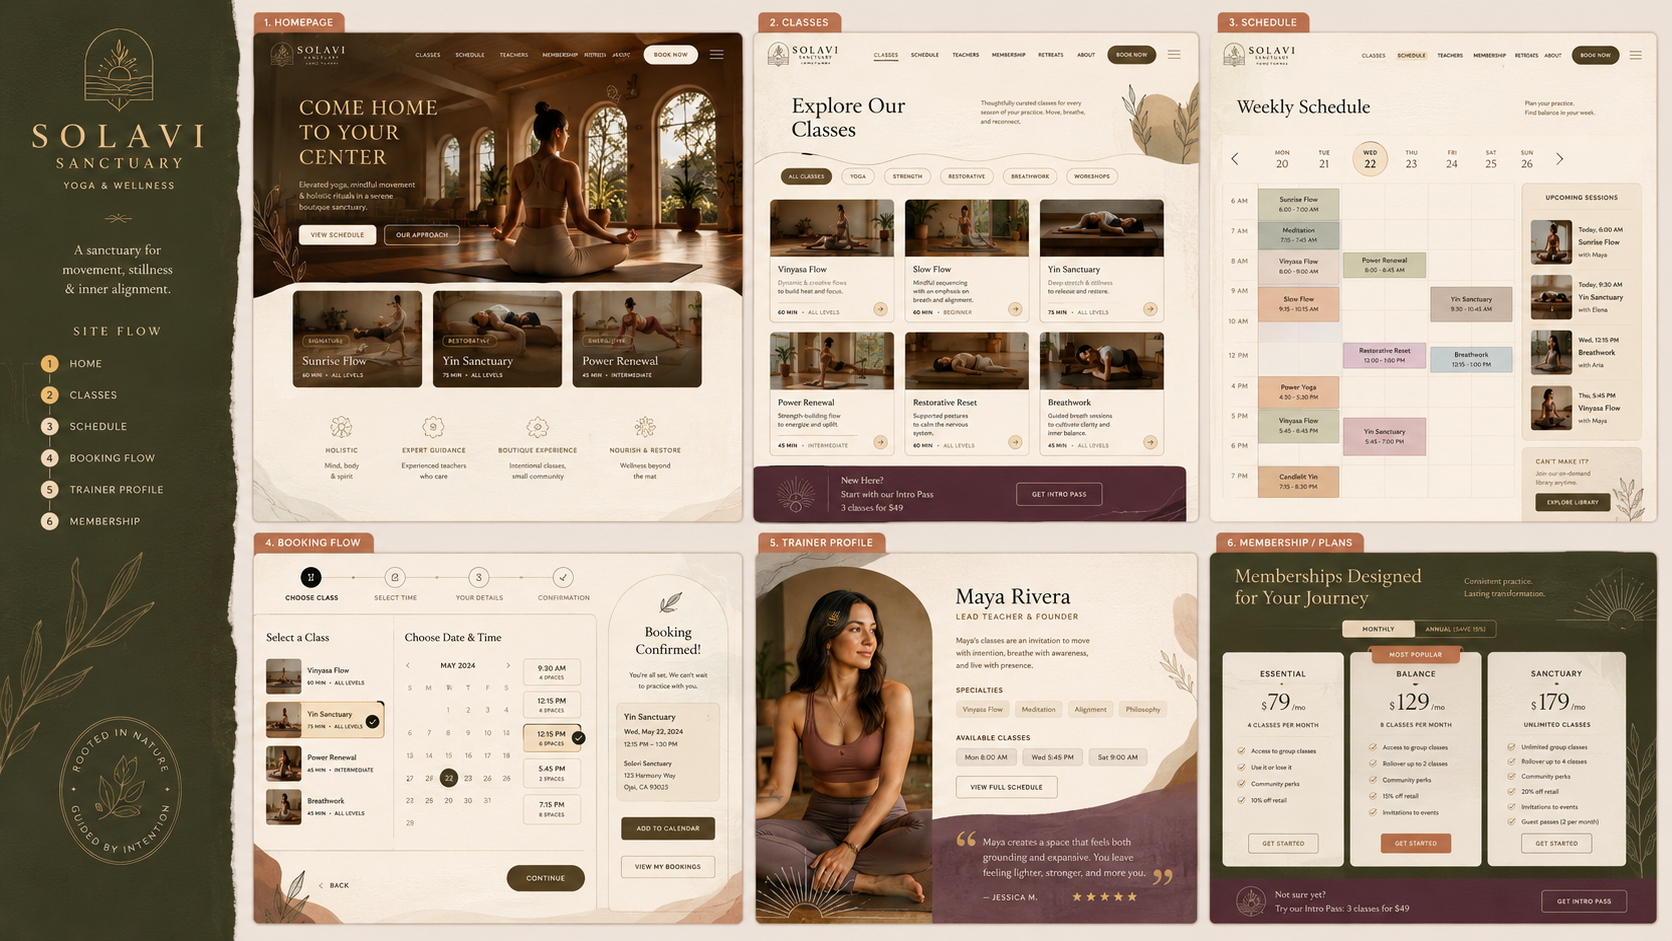1672x941 pixels.
Task: Select the Restorative filter tab
Action: pos(966,176)
